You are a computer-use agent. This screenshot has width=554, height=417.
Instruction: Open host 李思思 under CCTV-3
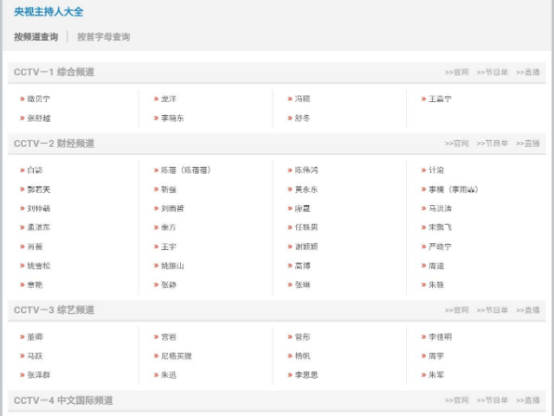tap(306, 375)
